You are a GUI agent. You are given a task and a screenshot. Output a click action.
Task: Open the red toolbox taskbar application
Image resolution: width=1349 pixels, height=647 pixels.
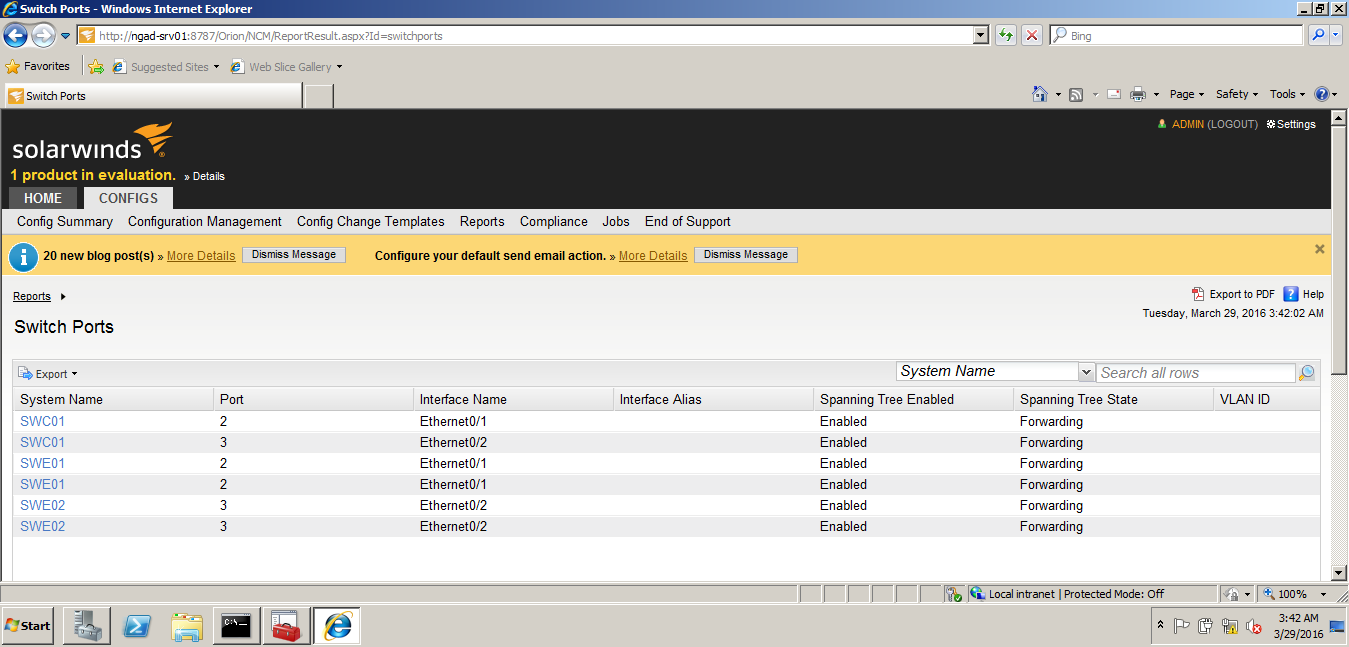[287, 626]
